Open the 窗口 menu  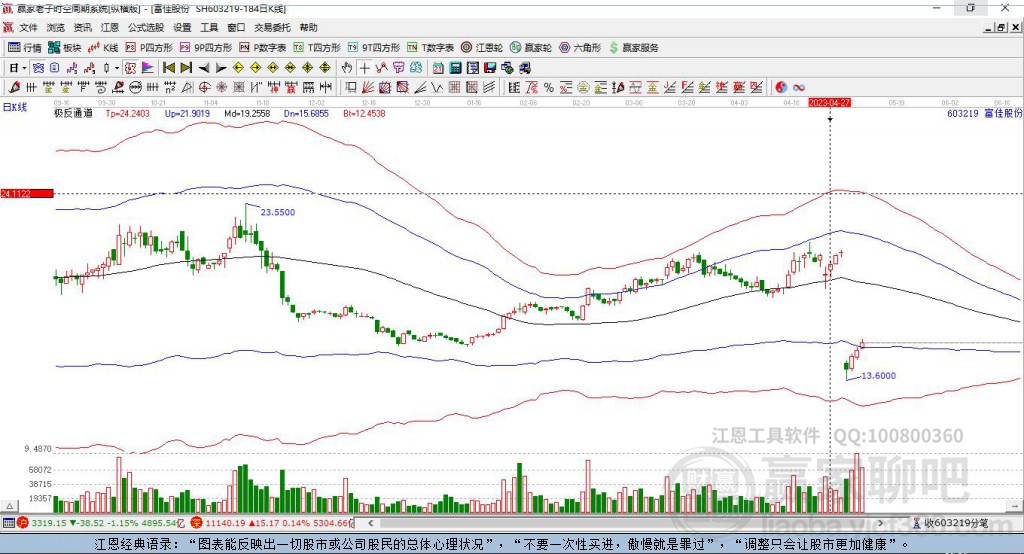click(236, 27)
